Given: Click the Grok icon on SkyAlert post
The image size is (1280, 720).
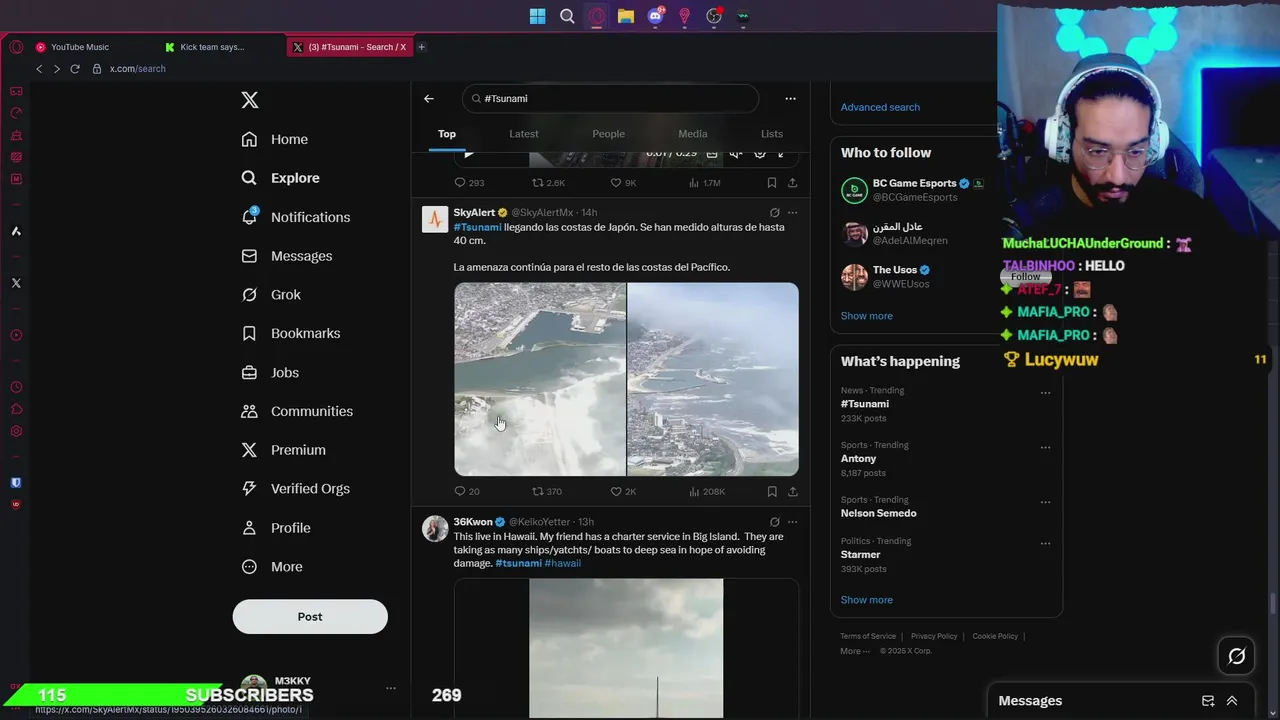Looking at the screenshot, I should pyautogui.click(x=774, y=213).
